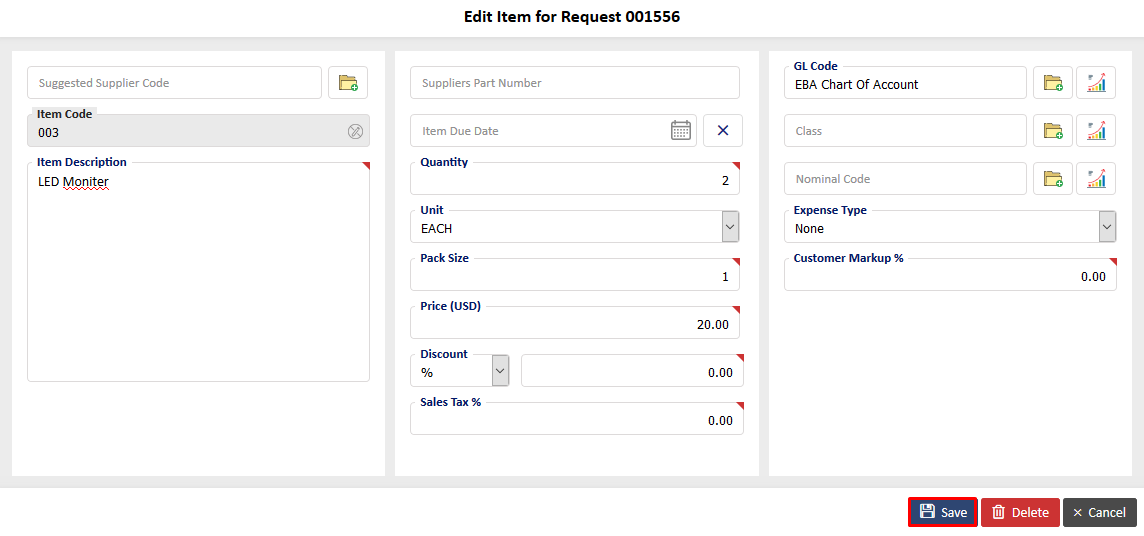
Task: Focus the Suggested Supplier Code field
Action: pyautogui.click(x=174, y=82)
